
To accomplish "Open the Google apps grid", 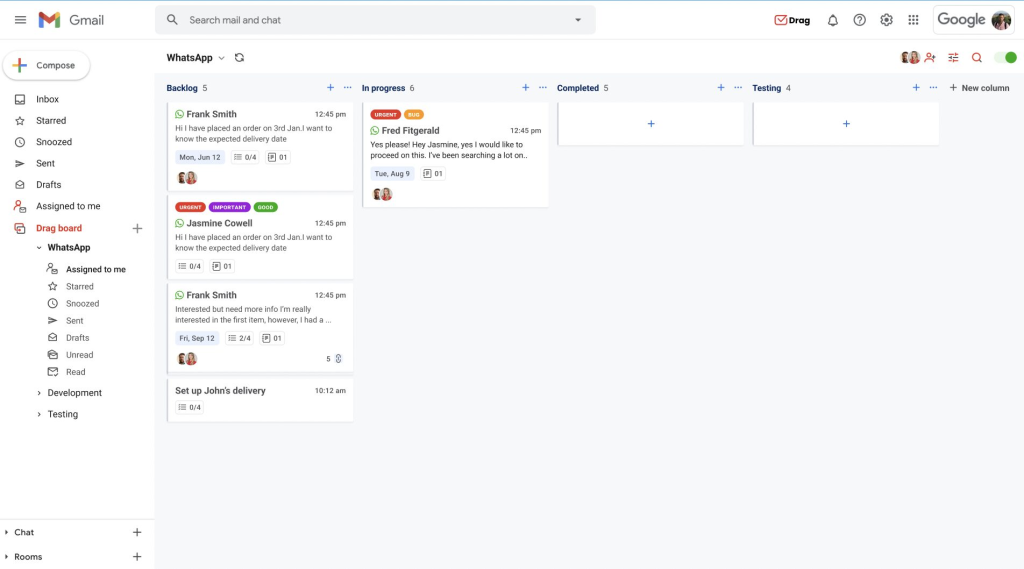I will click(913, 20).
